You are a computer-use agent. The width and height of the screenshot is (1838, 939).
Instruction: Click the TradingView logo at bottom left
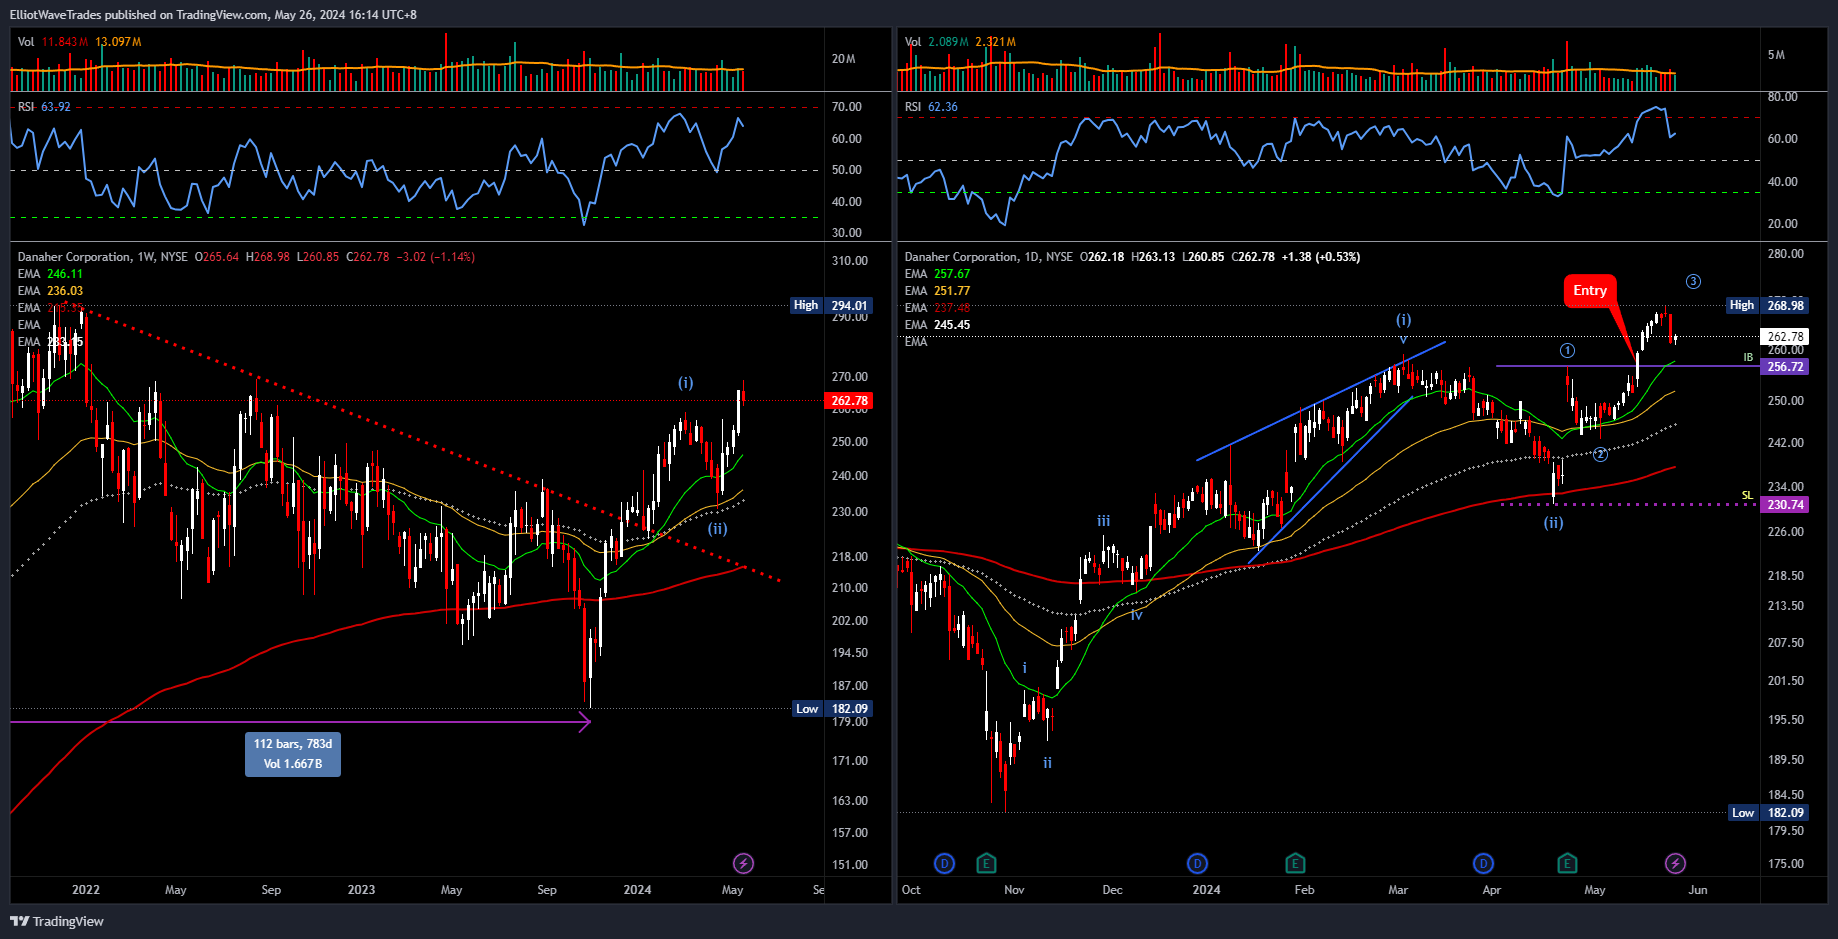point(57,921)
